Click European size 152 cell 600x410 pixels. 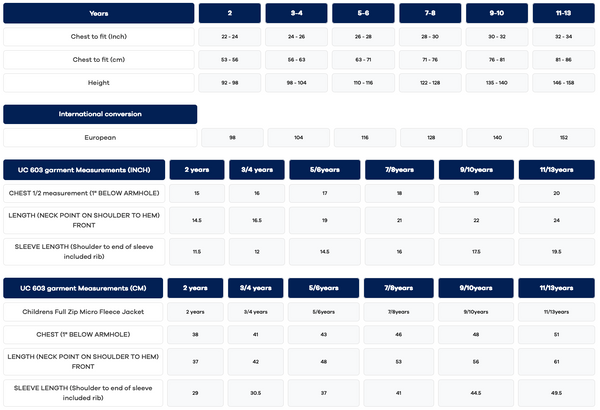point(564,138)
